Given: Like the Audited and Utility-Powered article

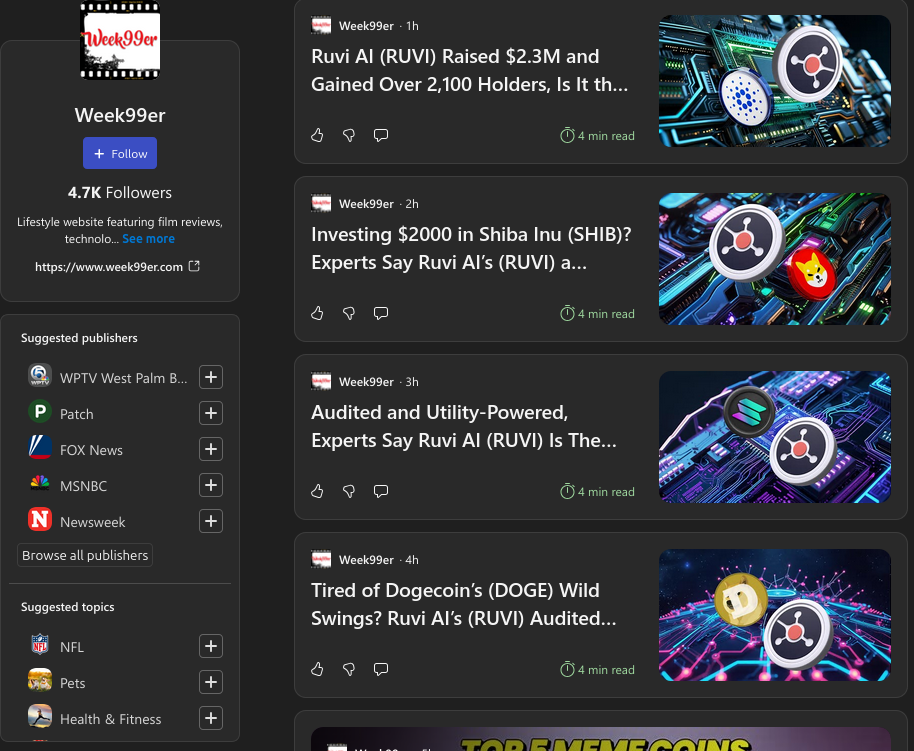Looking at the screenshot, I should 317,491.
